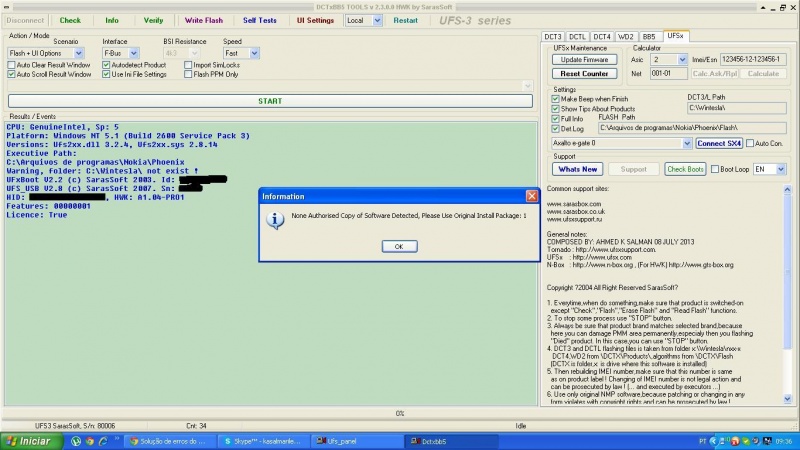
Task: Click the Restart toolbar button
Action: [406, 20]
